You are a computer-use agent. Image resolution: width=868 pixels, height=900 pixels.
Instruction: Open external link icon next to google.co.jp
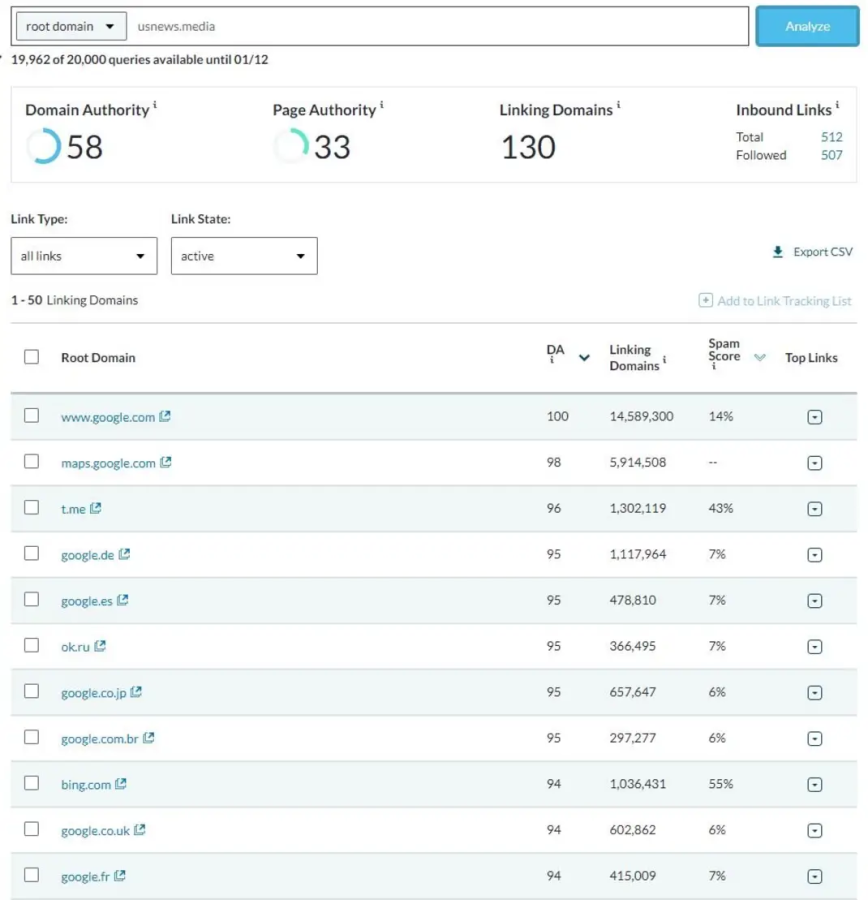tap(135, 692)
